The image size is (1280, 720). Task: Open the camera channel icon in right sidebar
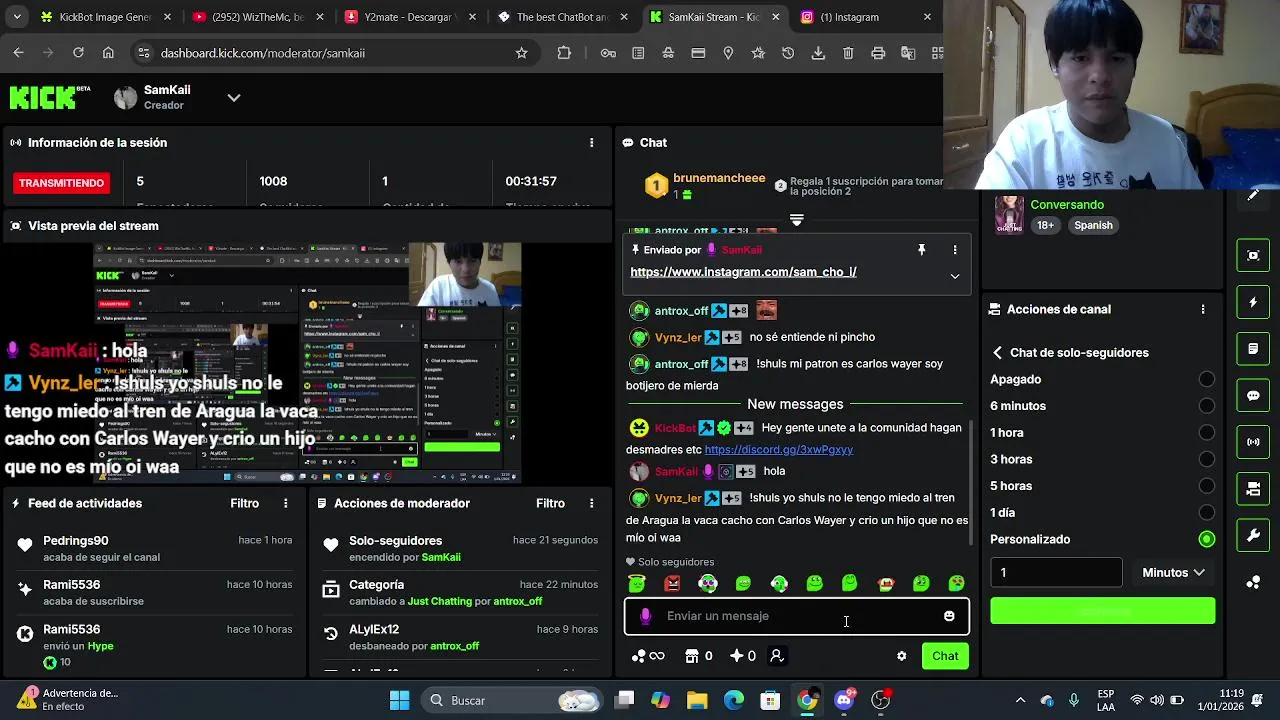point(1253,489)
